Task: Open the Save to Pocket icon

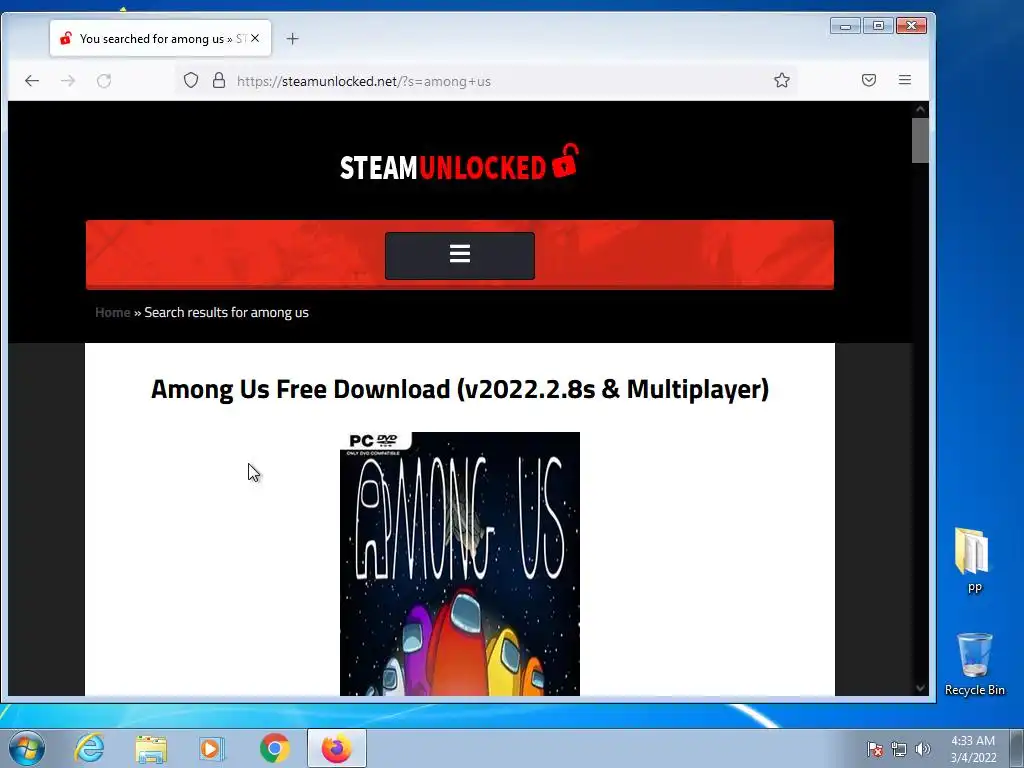Action: (x=869, y=80)
